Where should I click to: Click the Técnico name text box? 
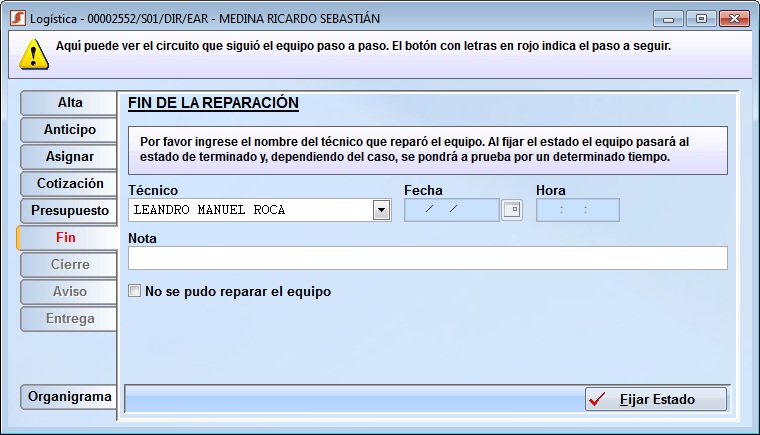250,210
